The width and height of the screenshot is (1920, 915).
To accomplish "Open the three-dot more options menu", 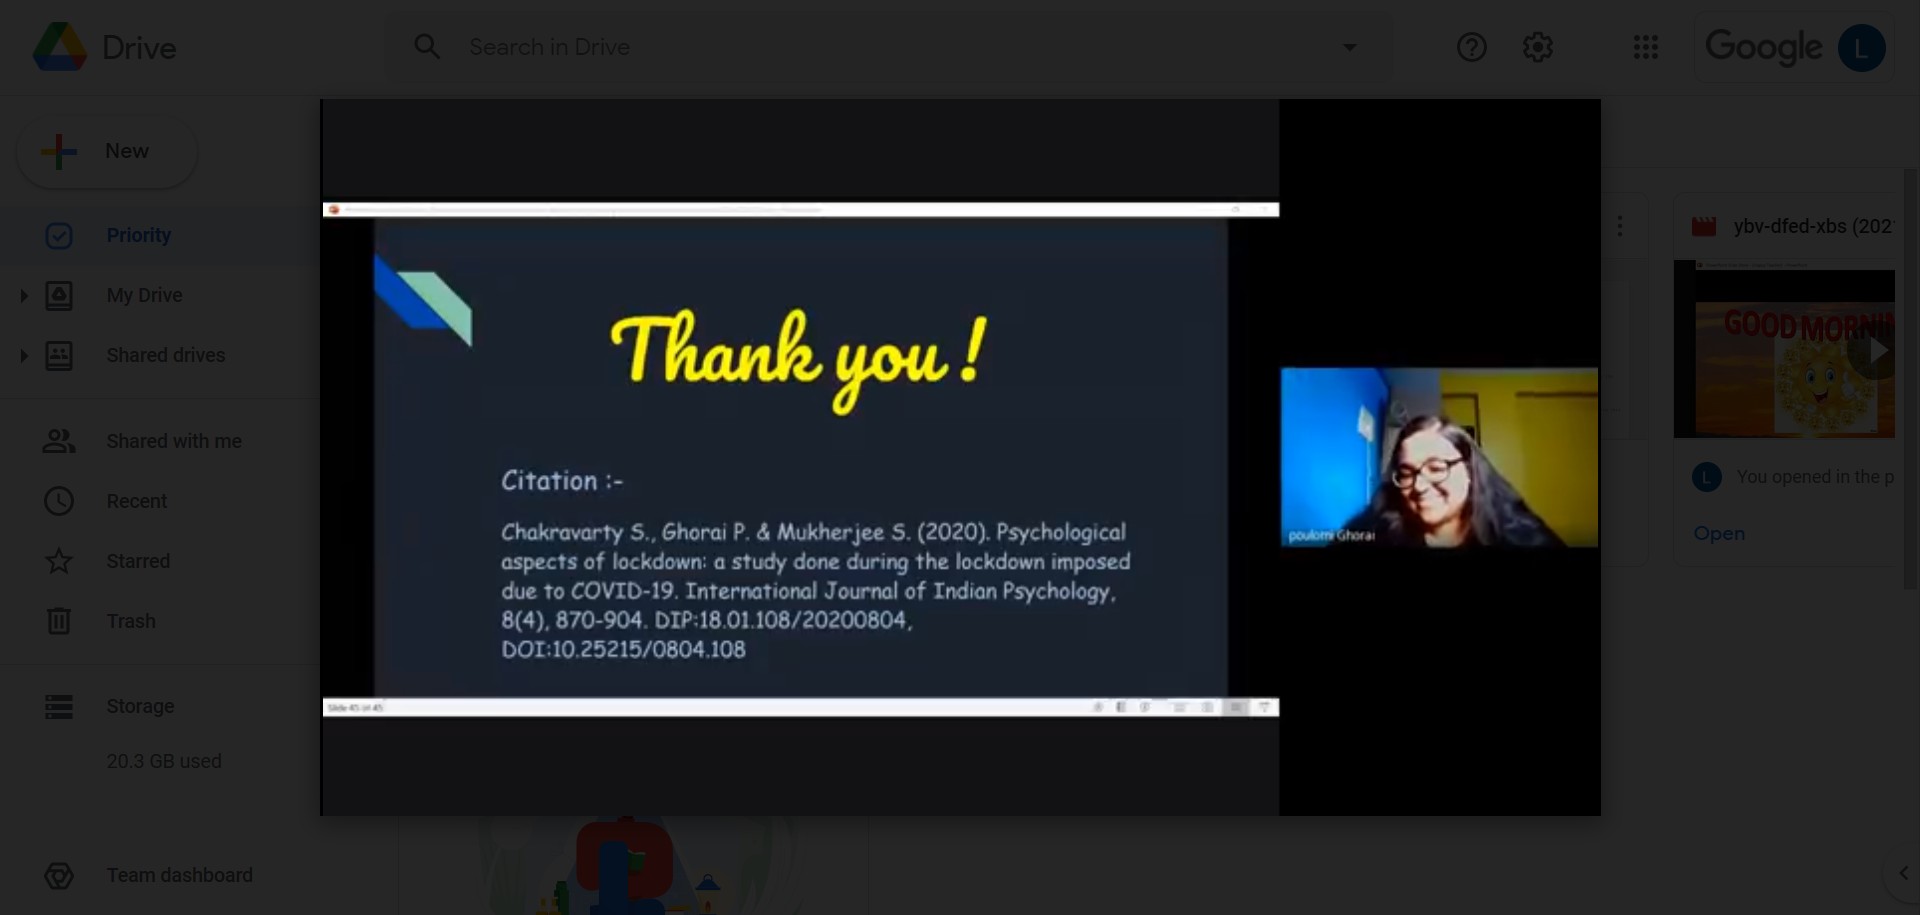I will pos(1620,226).
